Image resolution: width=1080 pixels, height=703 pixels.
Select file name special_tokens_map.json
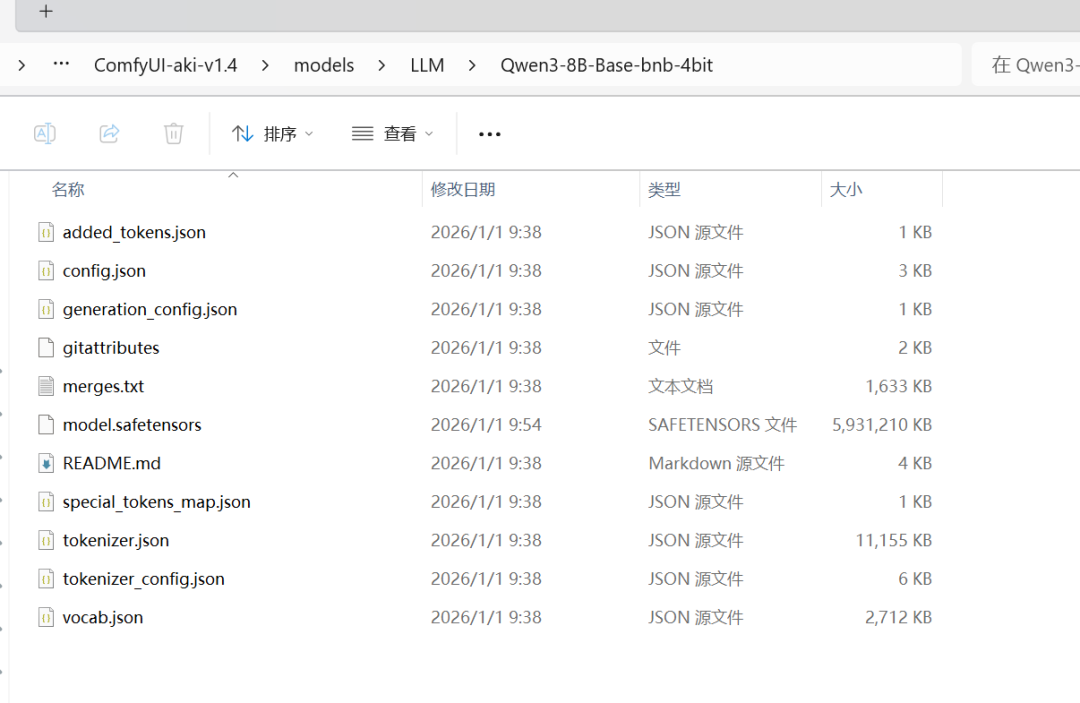(x=156, y=502)
